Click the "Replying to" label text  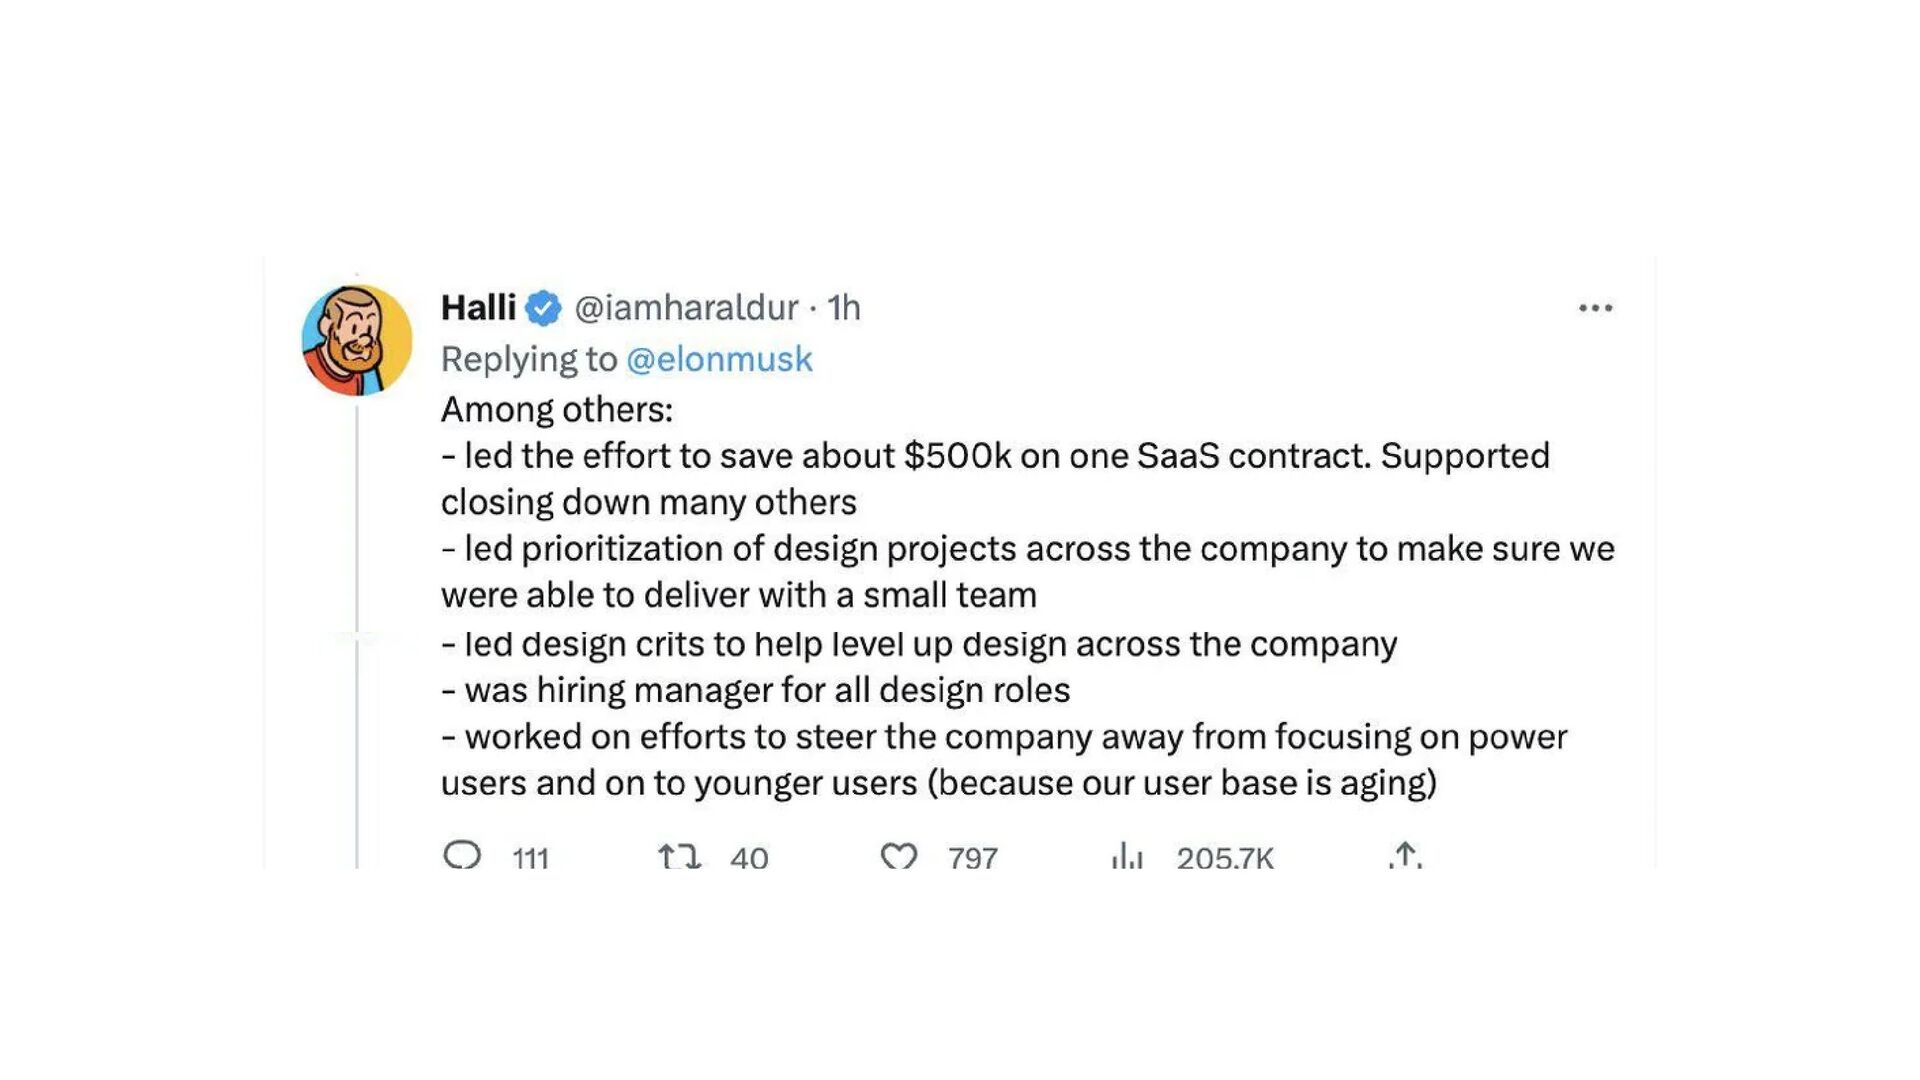[529, 359]
